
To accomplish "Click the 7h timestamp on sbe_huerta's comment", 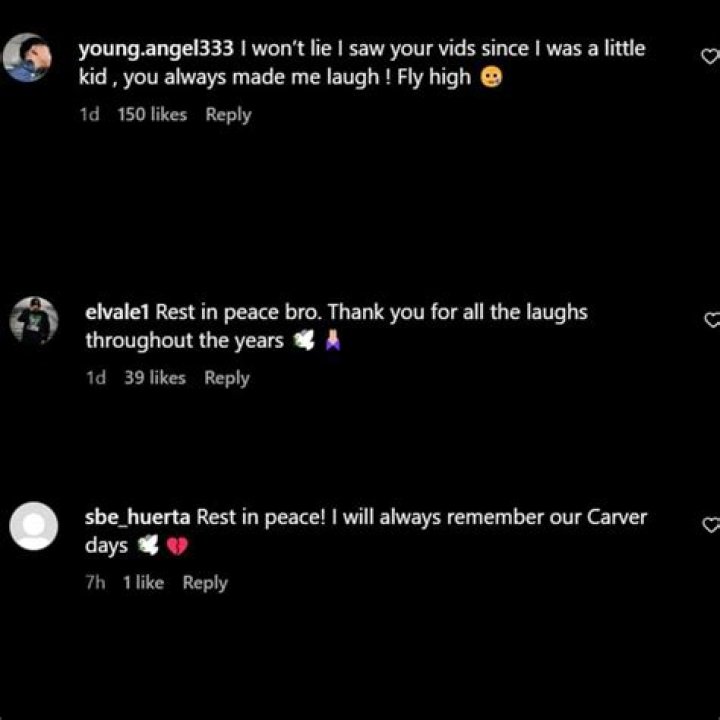I will pos(96,582).
